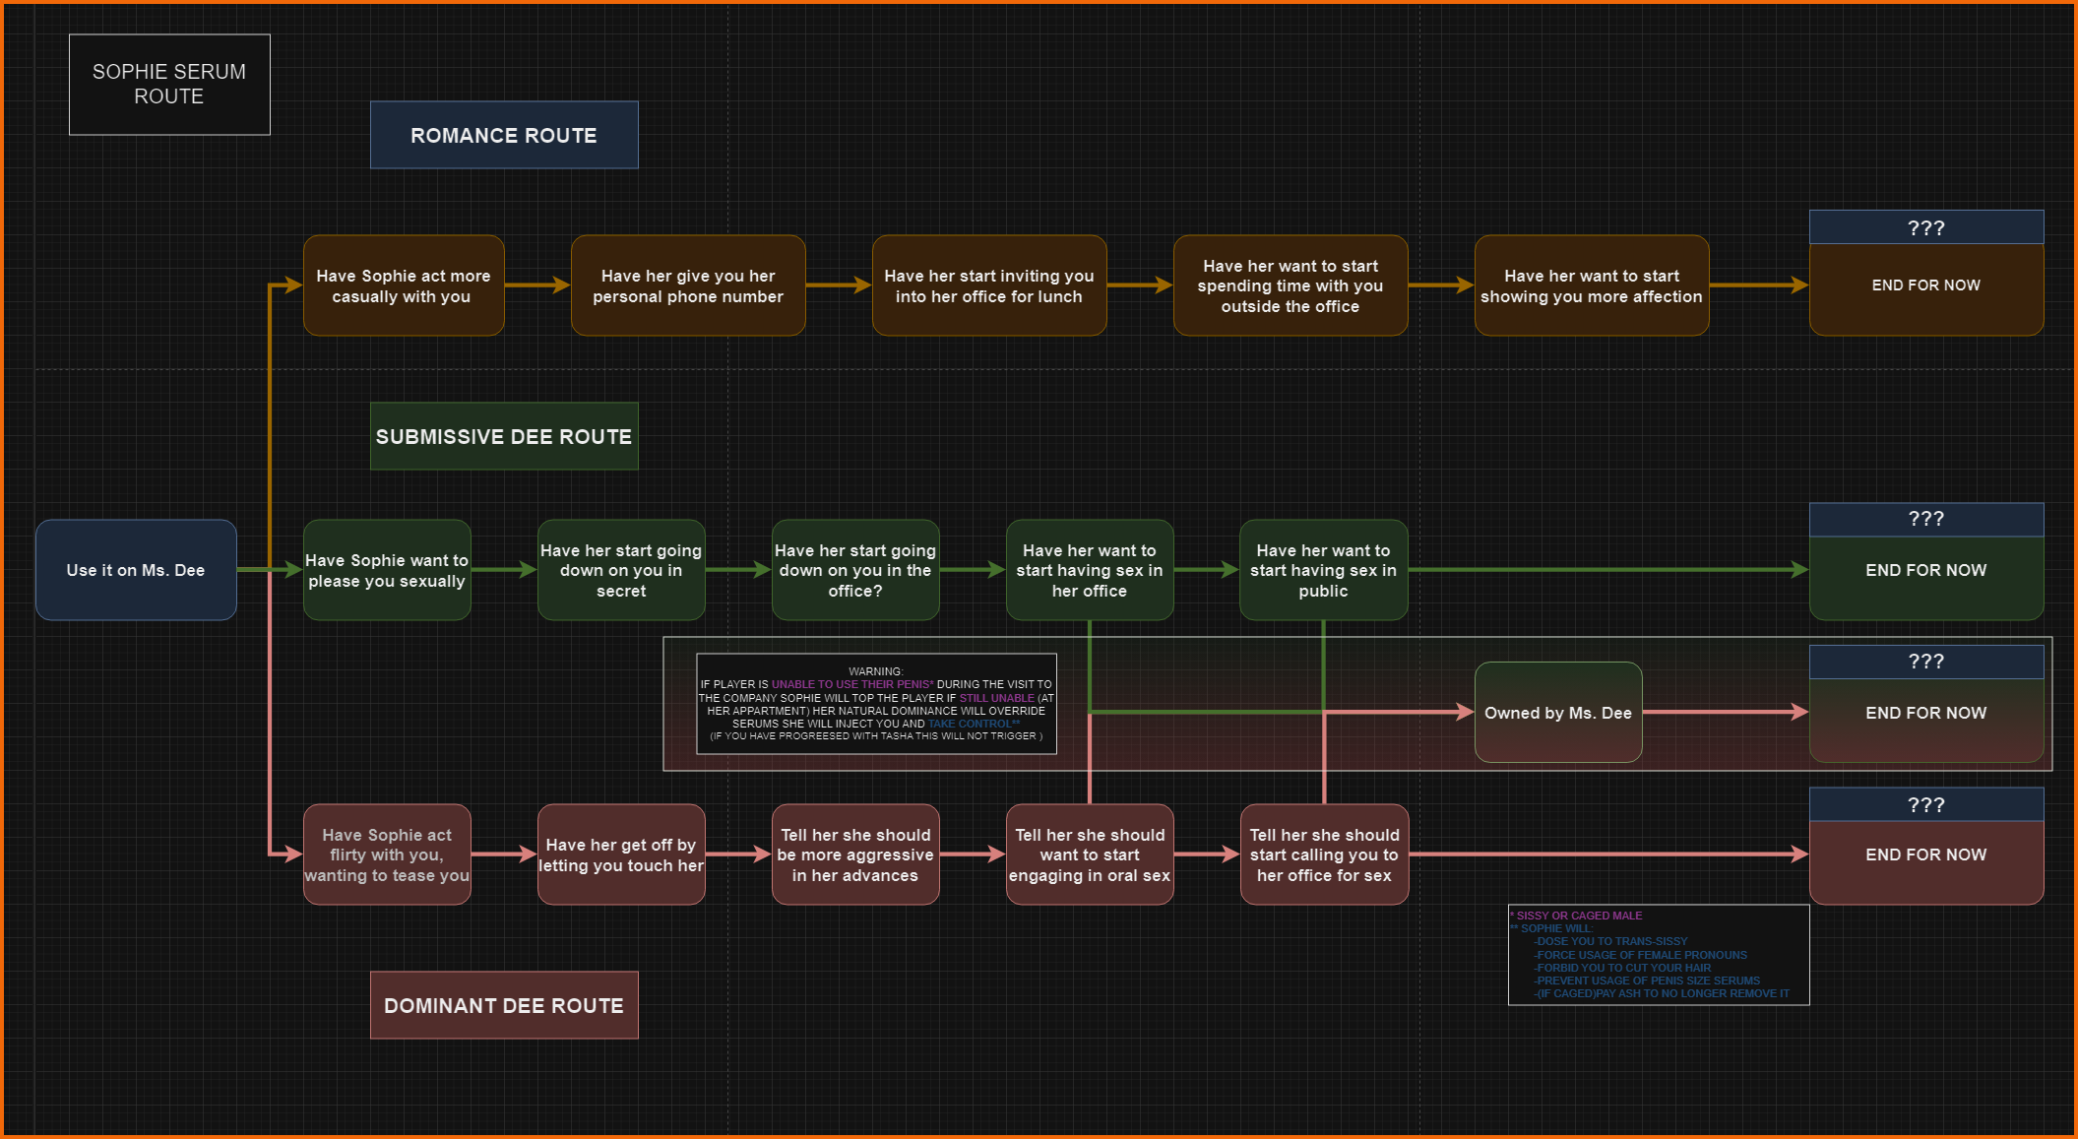Select the ROMANCE ROUTE label
Viewport: 2078px width, 1139px height.
point(503,135)
